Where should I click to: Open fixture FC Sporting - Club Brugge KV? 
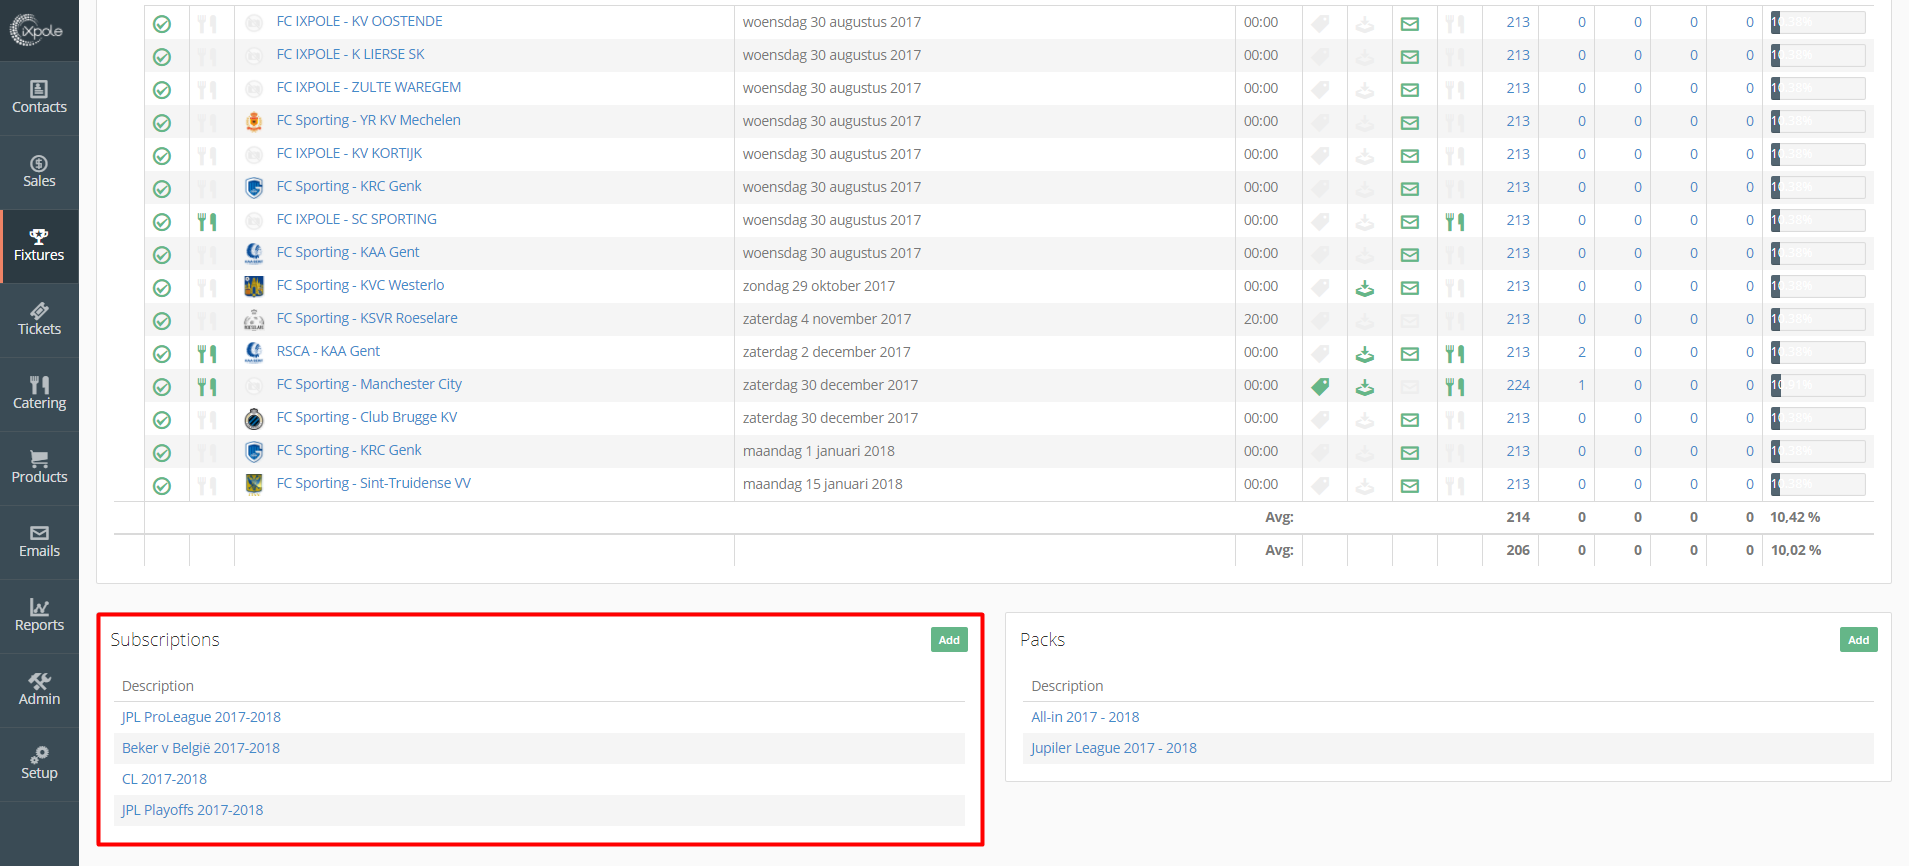[367, 417]
